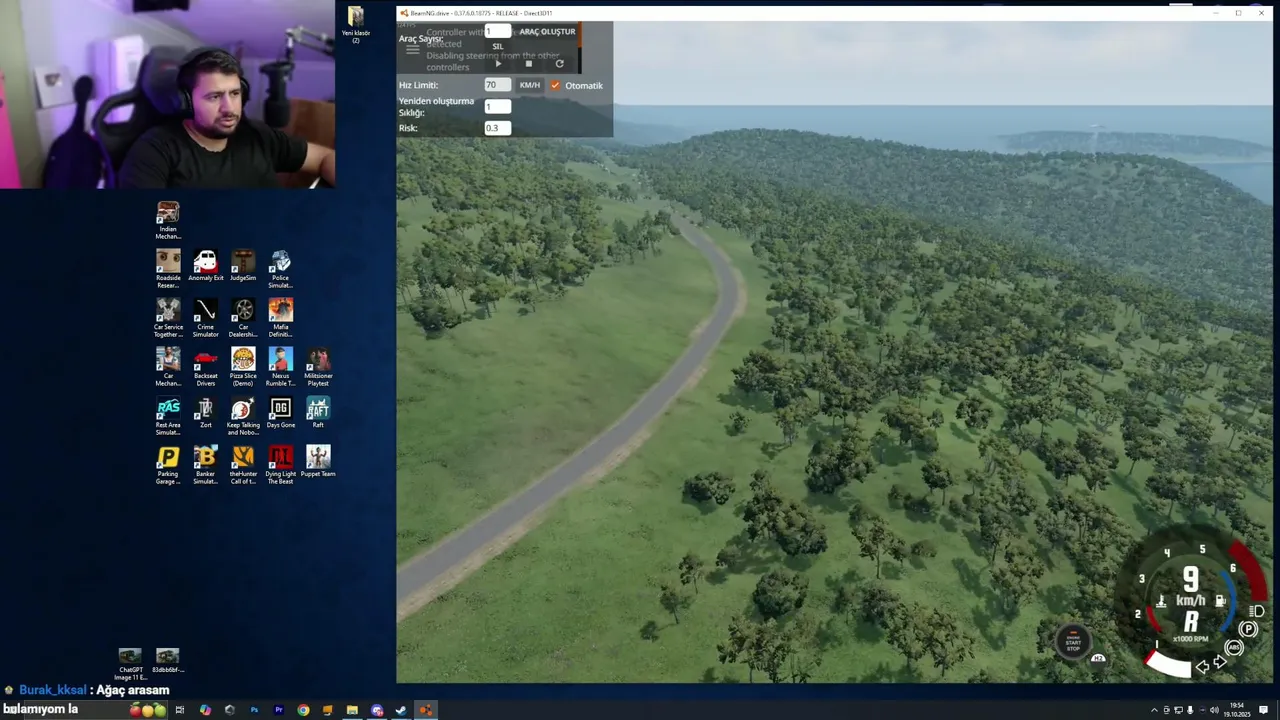Open Yeni klasör (2) desktop folder
Screen dimensions: 1280x720
(356, 25)
